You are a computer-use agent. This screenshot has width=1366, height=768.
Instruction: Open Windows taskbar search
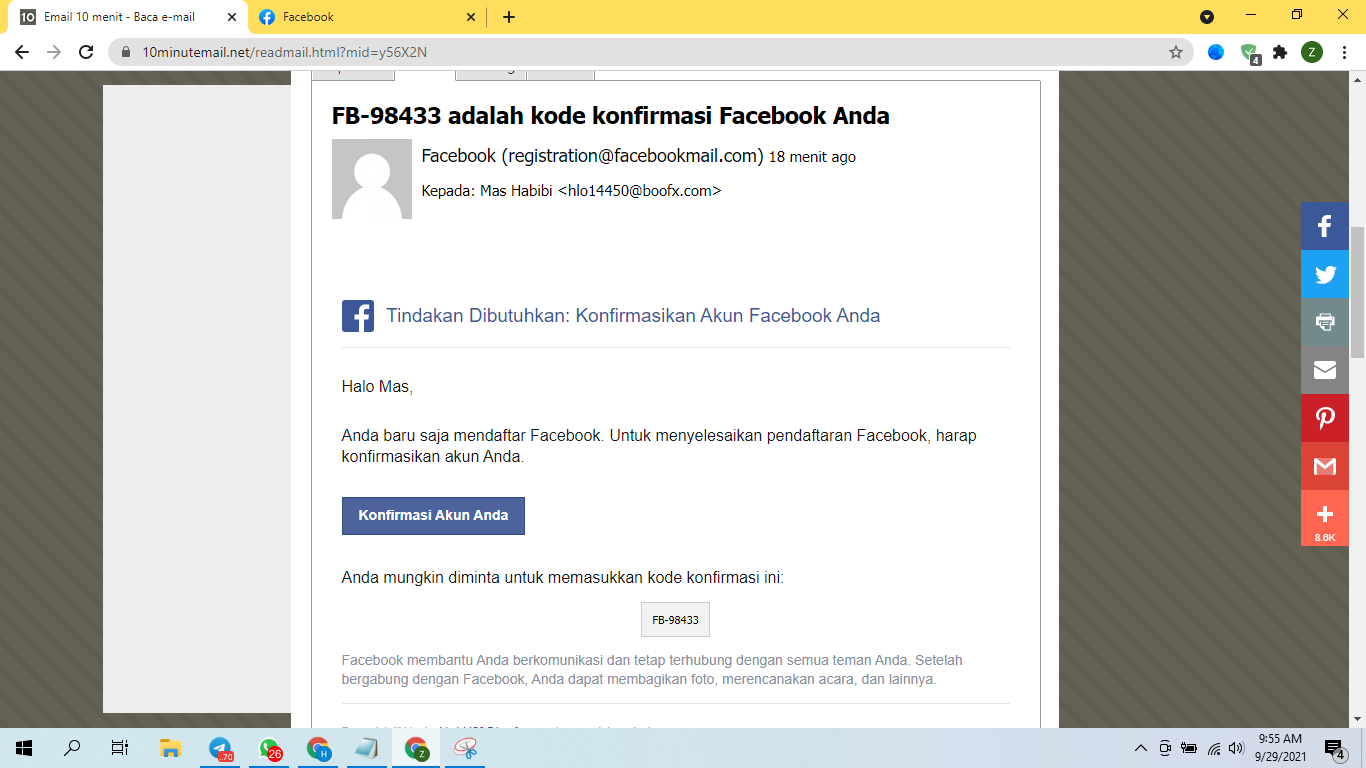pos(72,747)
